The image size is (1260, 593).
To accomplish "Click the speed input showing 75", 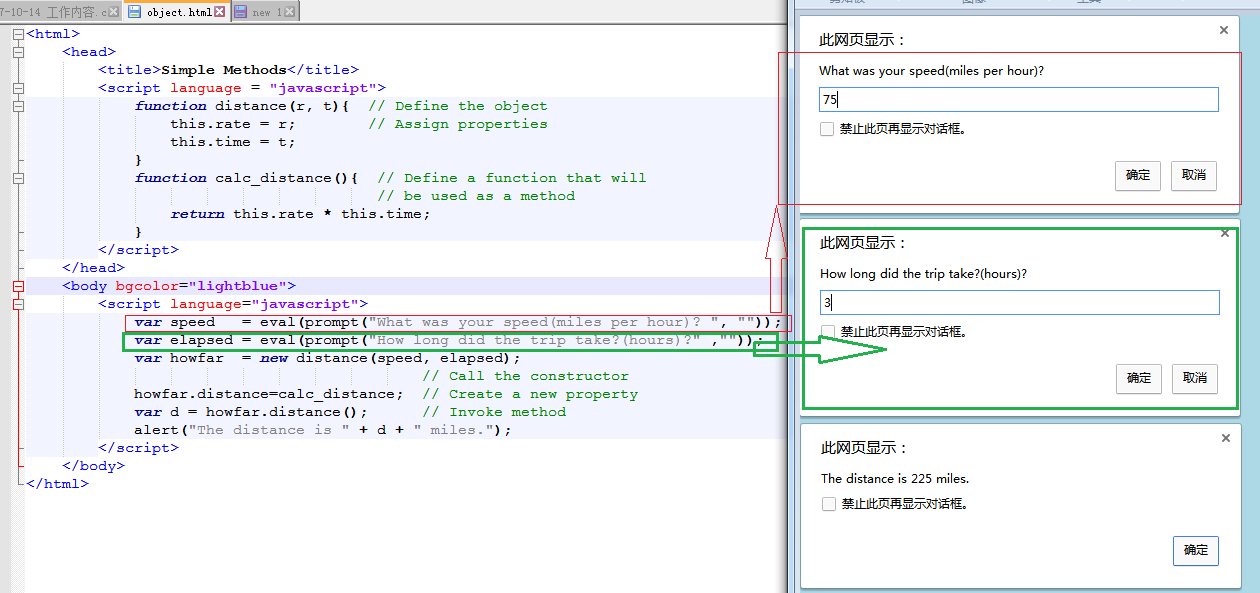I will (x=1018, y=99).
